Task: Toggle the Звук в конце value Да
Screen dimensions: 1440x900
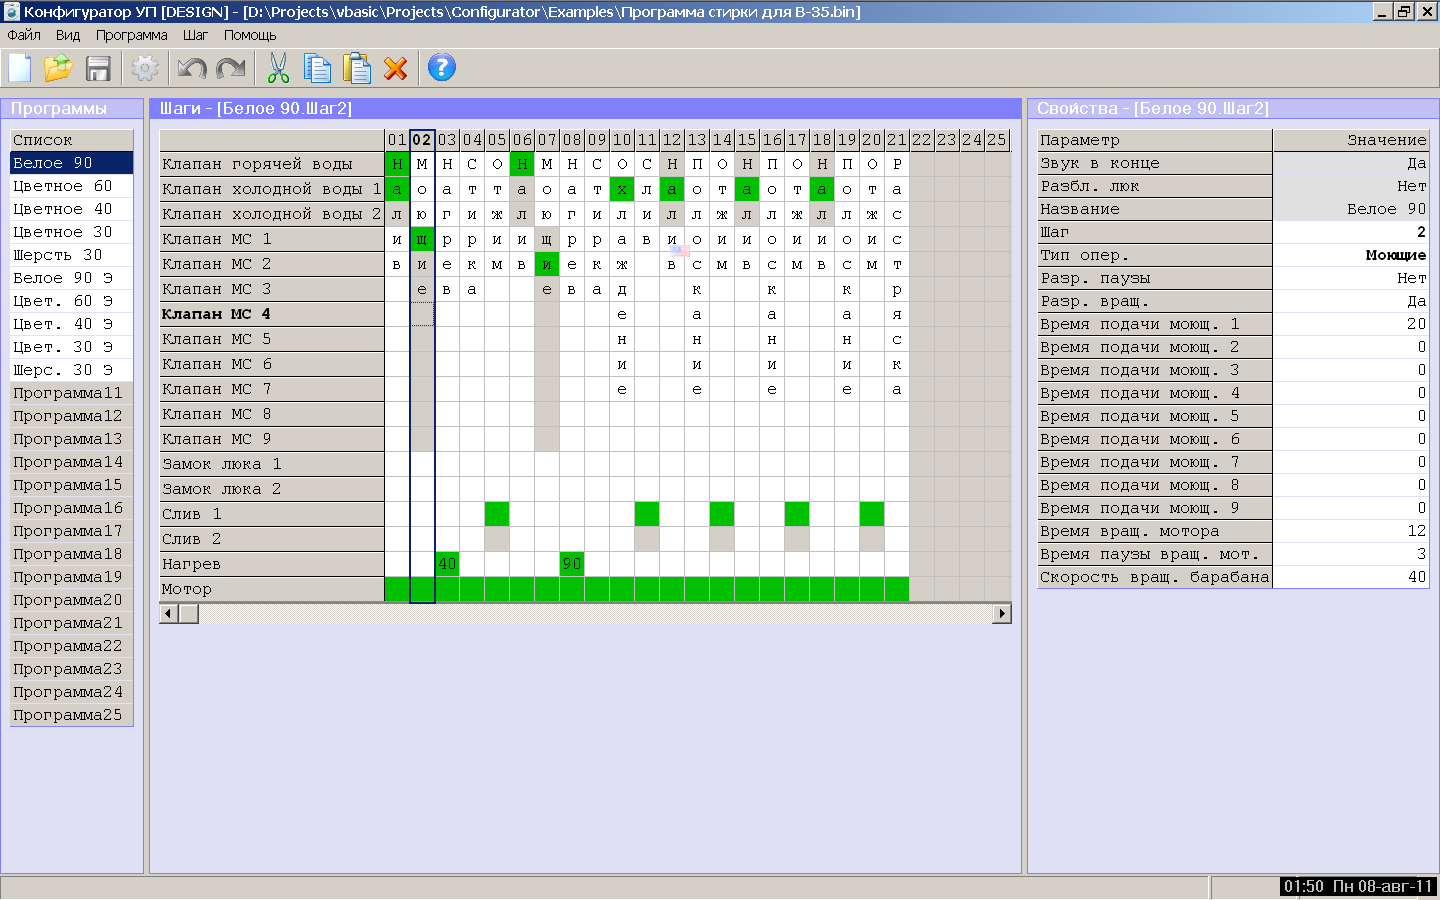Action: tap(1350, 163)
